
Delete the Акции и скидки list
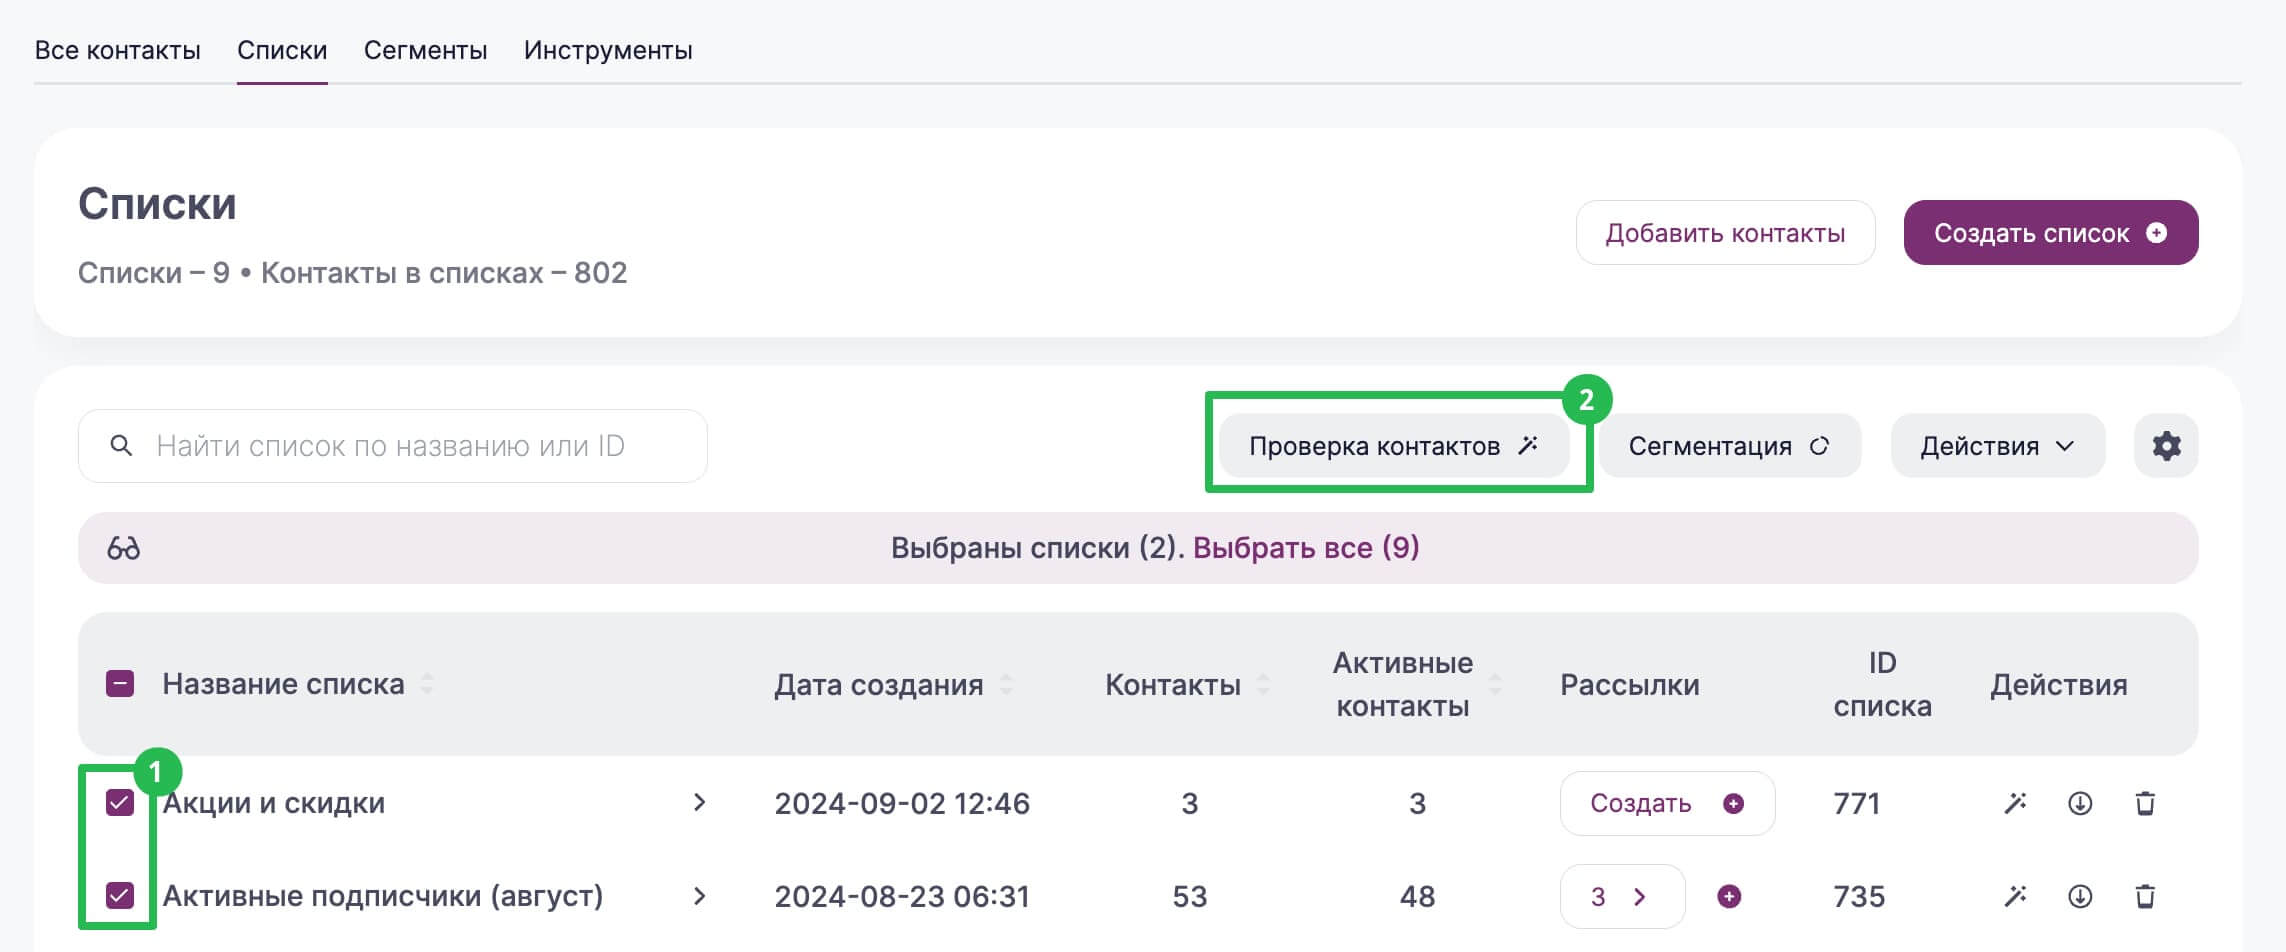2145,803
